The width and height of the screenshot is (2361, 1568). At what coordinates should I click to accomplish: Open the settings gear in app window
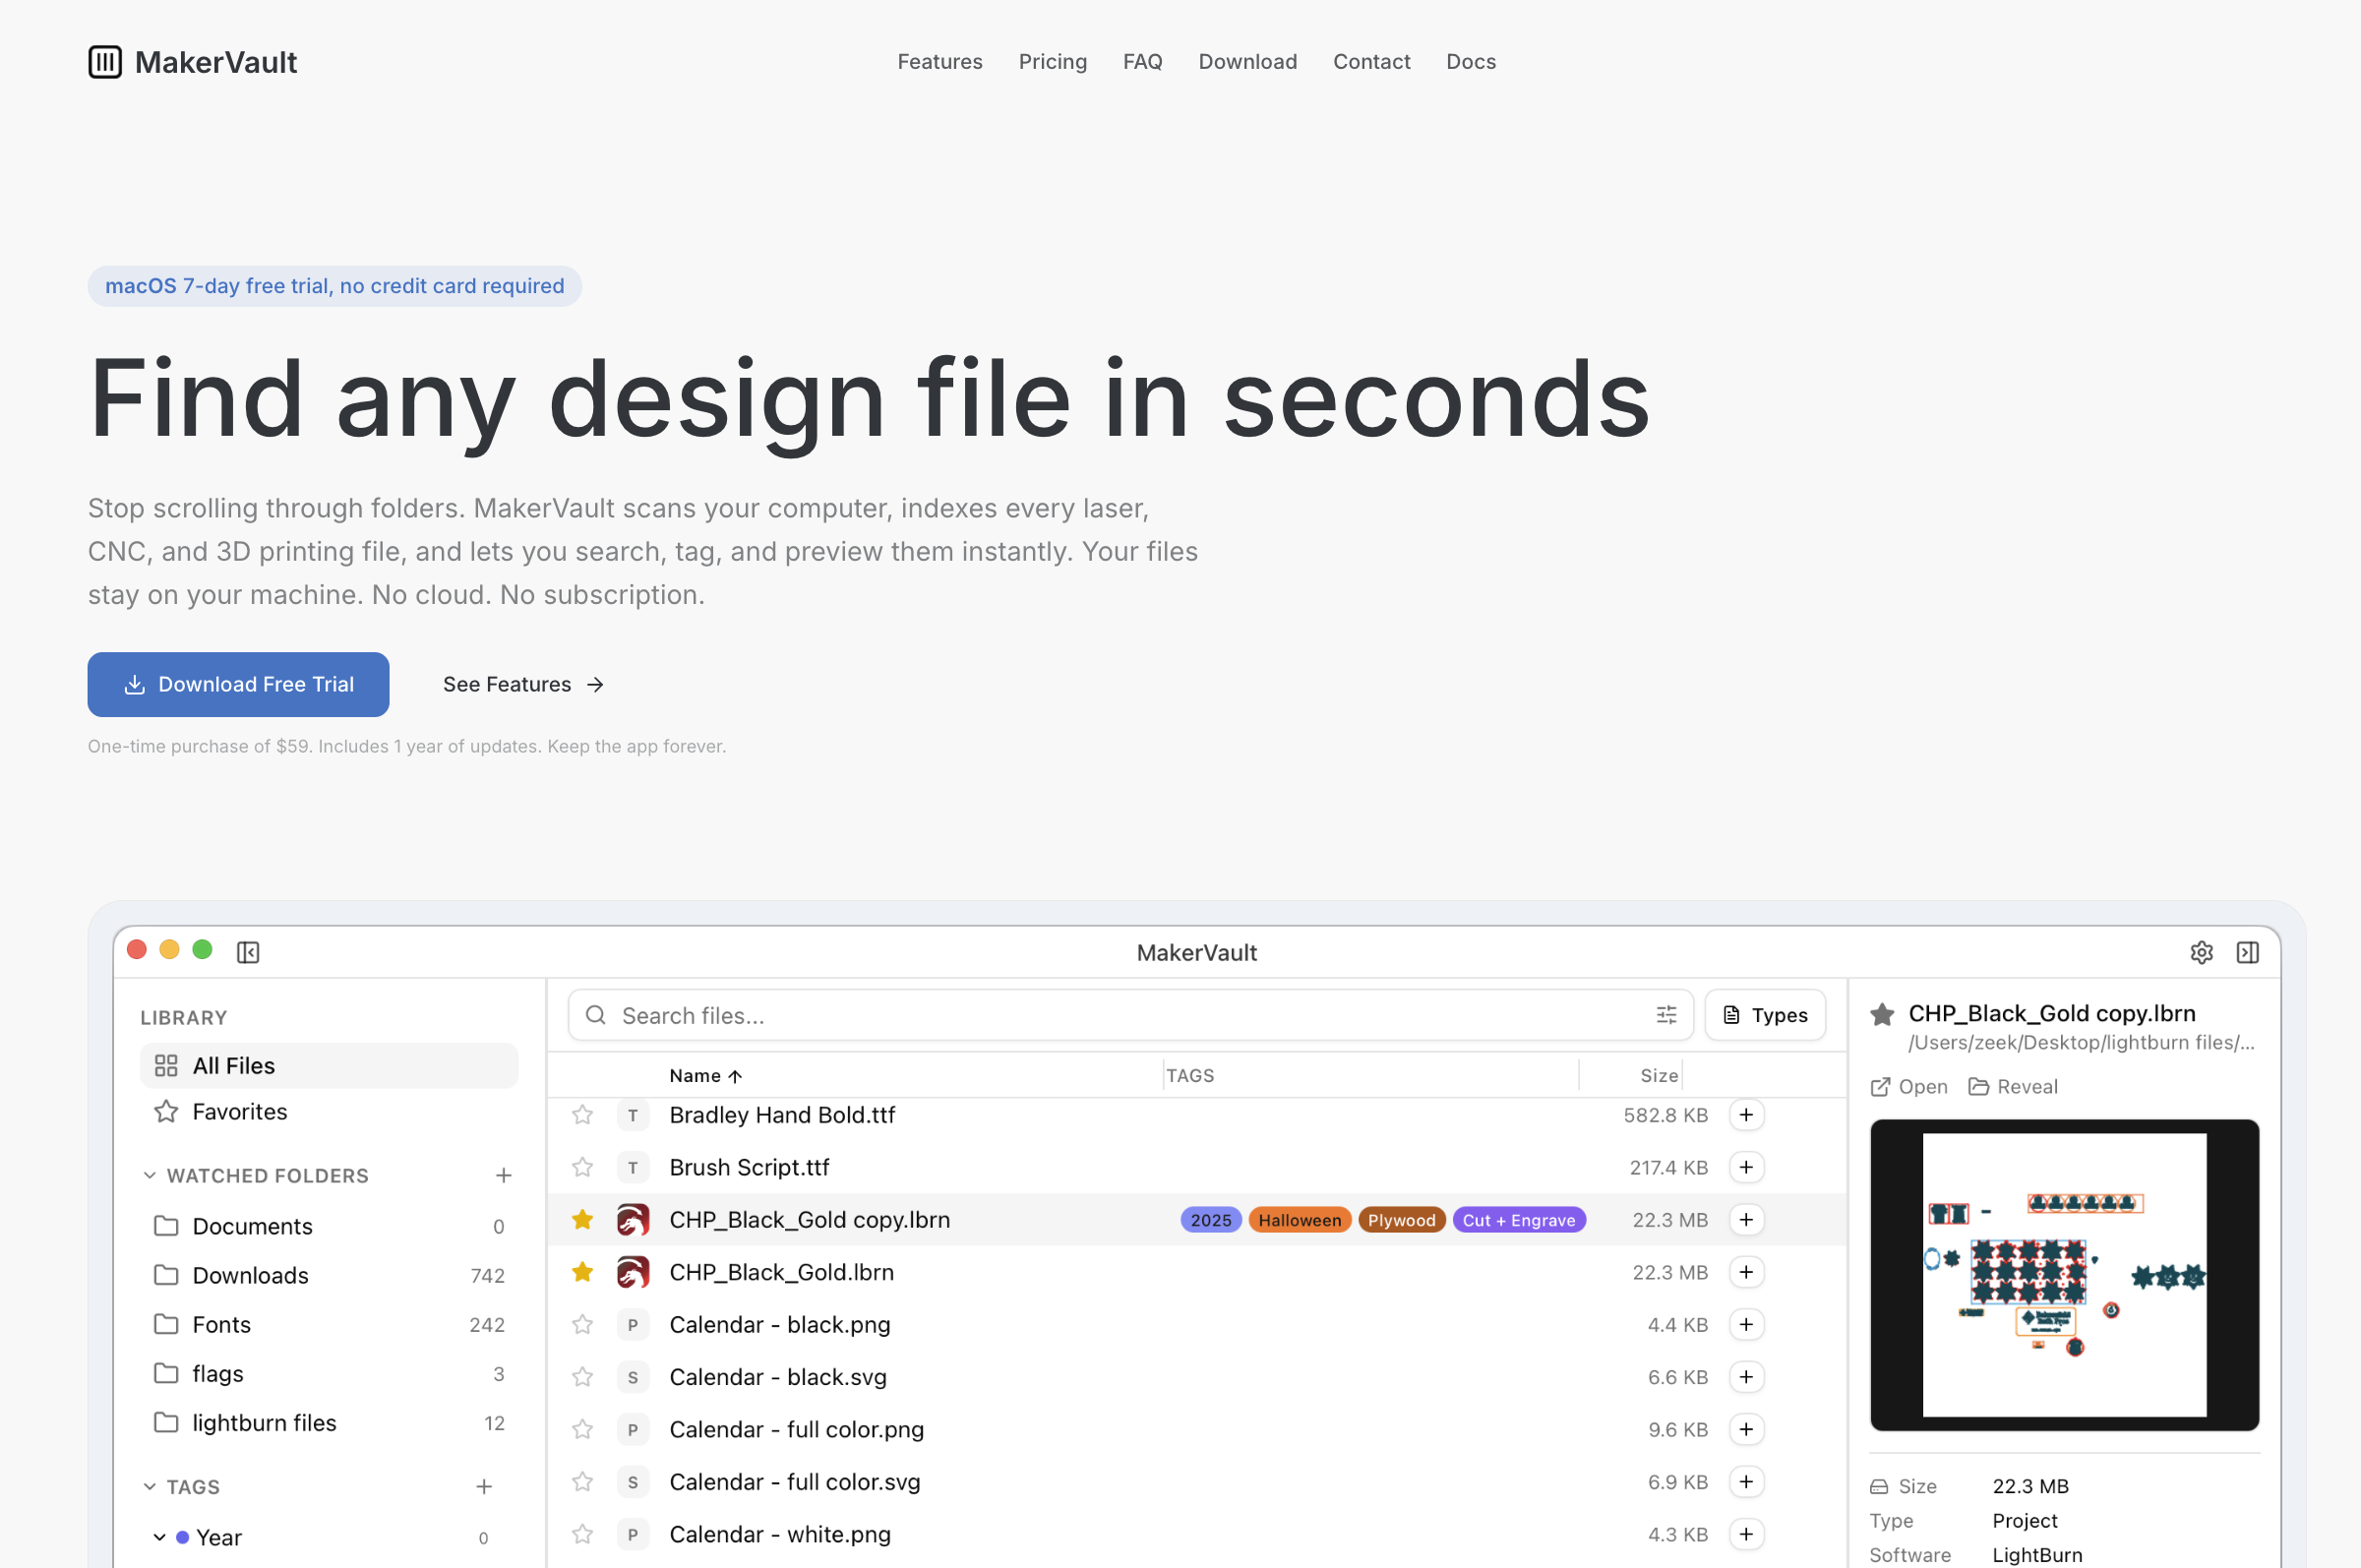2201,952
